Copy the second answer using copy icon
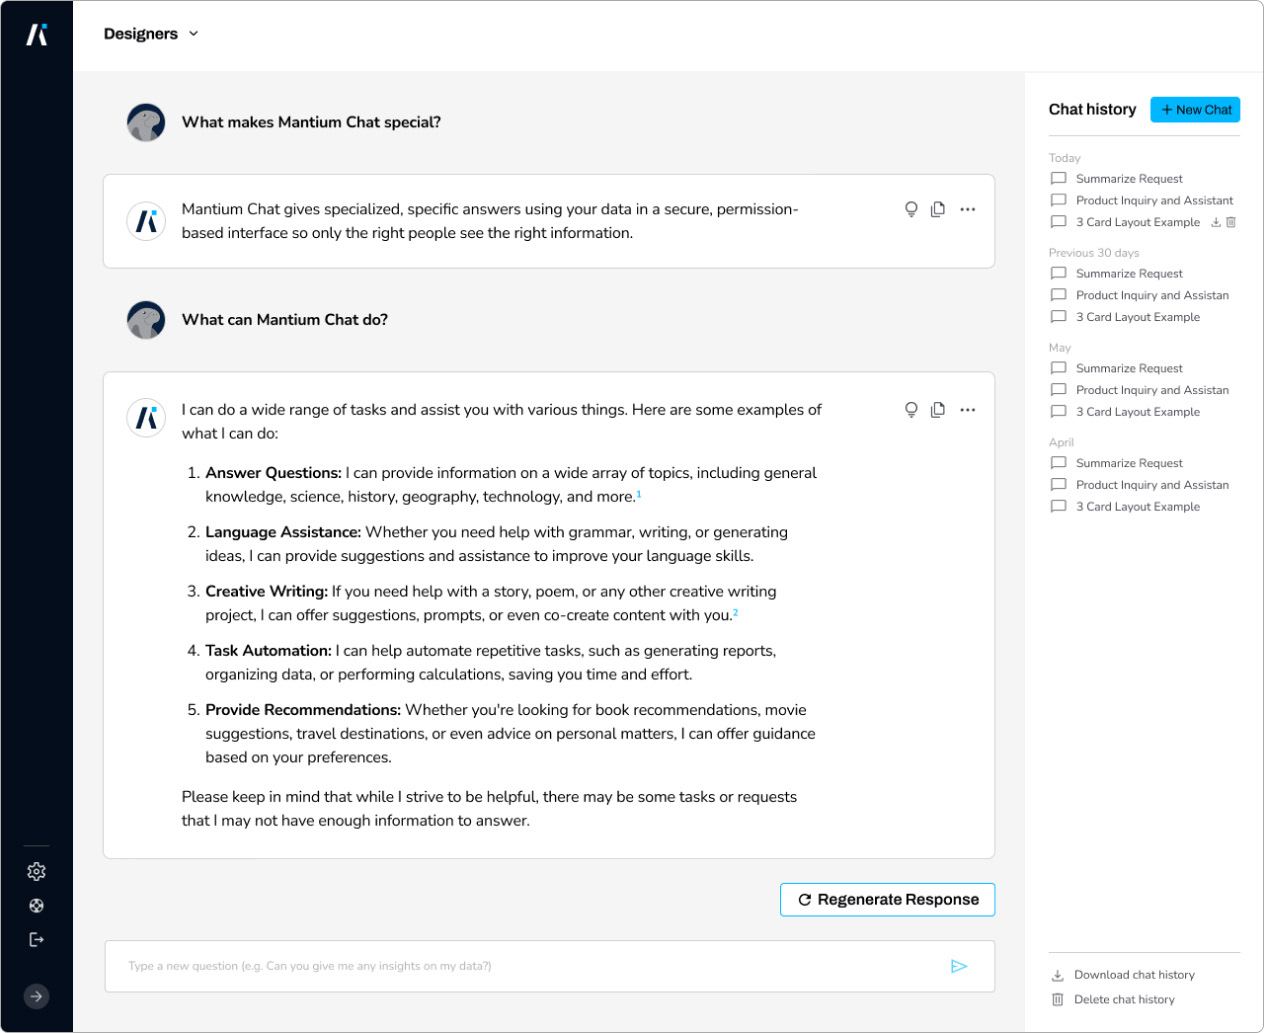 pos(938,409)
